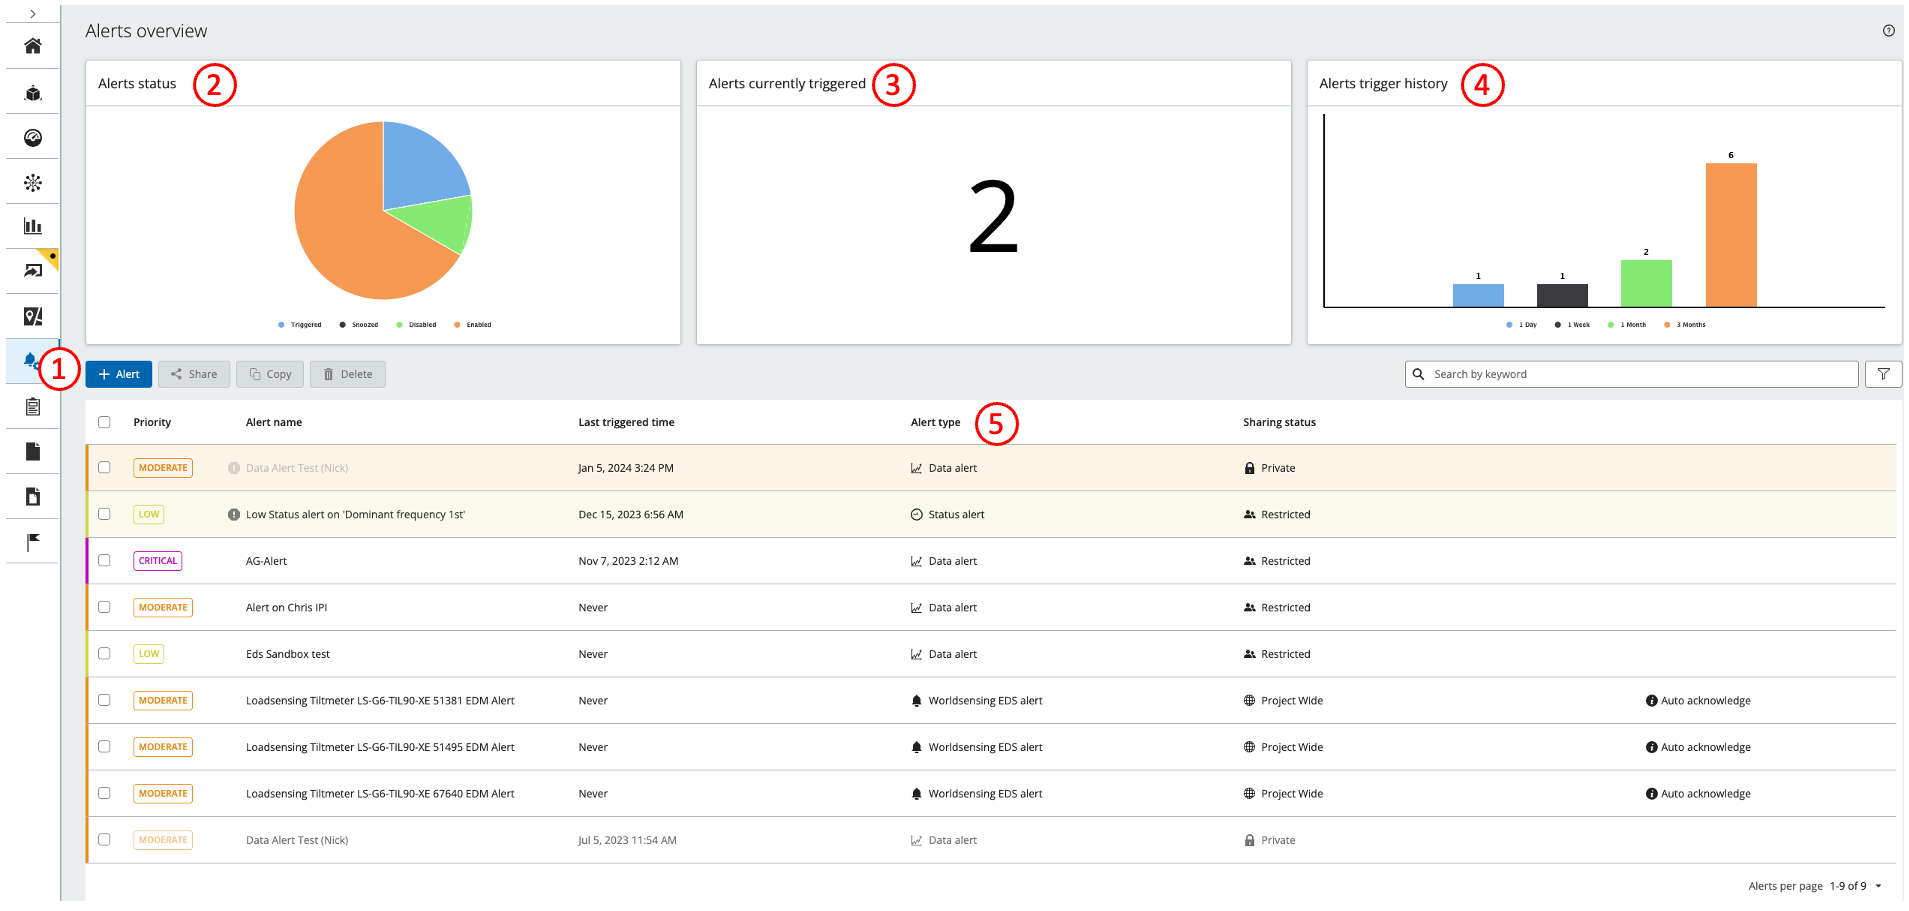Viewport: 1909px width, 911px height.
Task: Click the green 1 Month bar in history chart
Action: point(1646,283)
